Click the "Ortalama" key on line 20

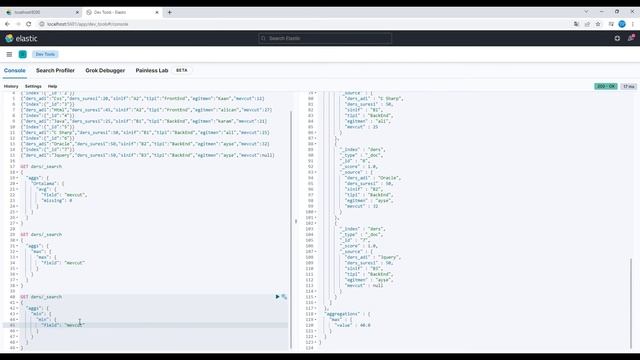[x=43, y=184]
